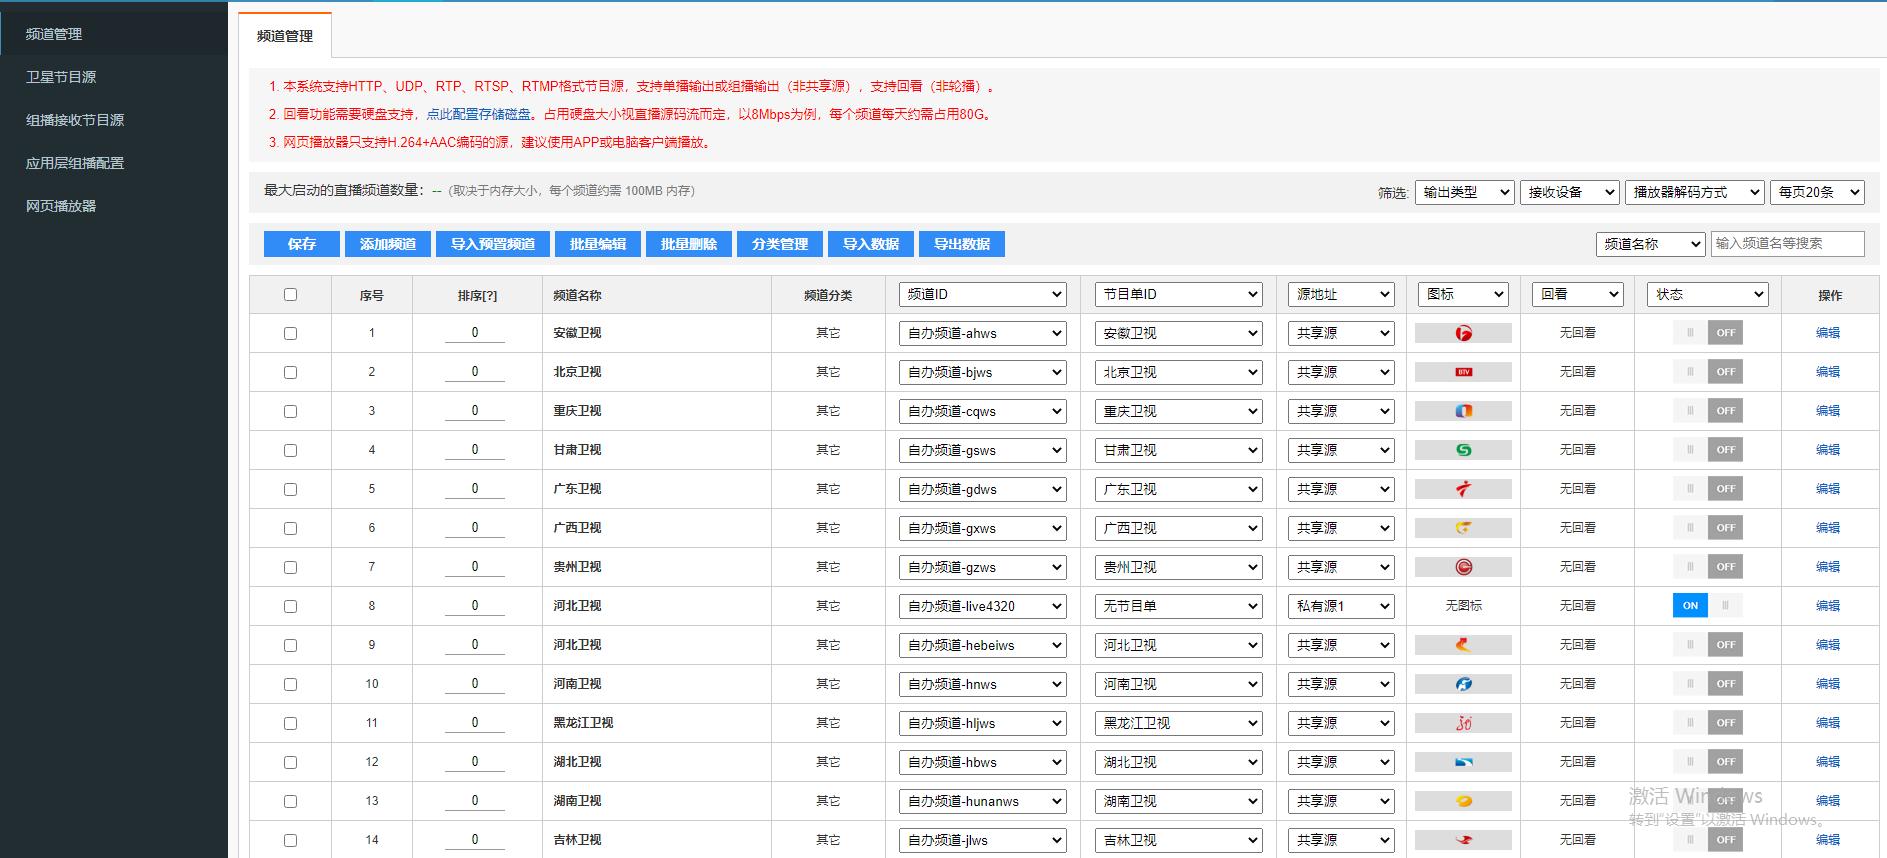Screen dimensions: 1887x858
Task: Focus the 输入频道名等搜索 search box
Action: click(1787, 244)
